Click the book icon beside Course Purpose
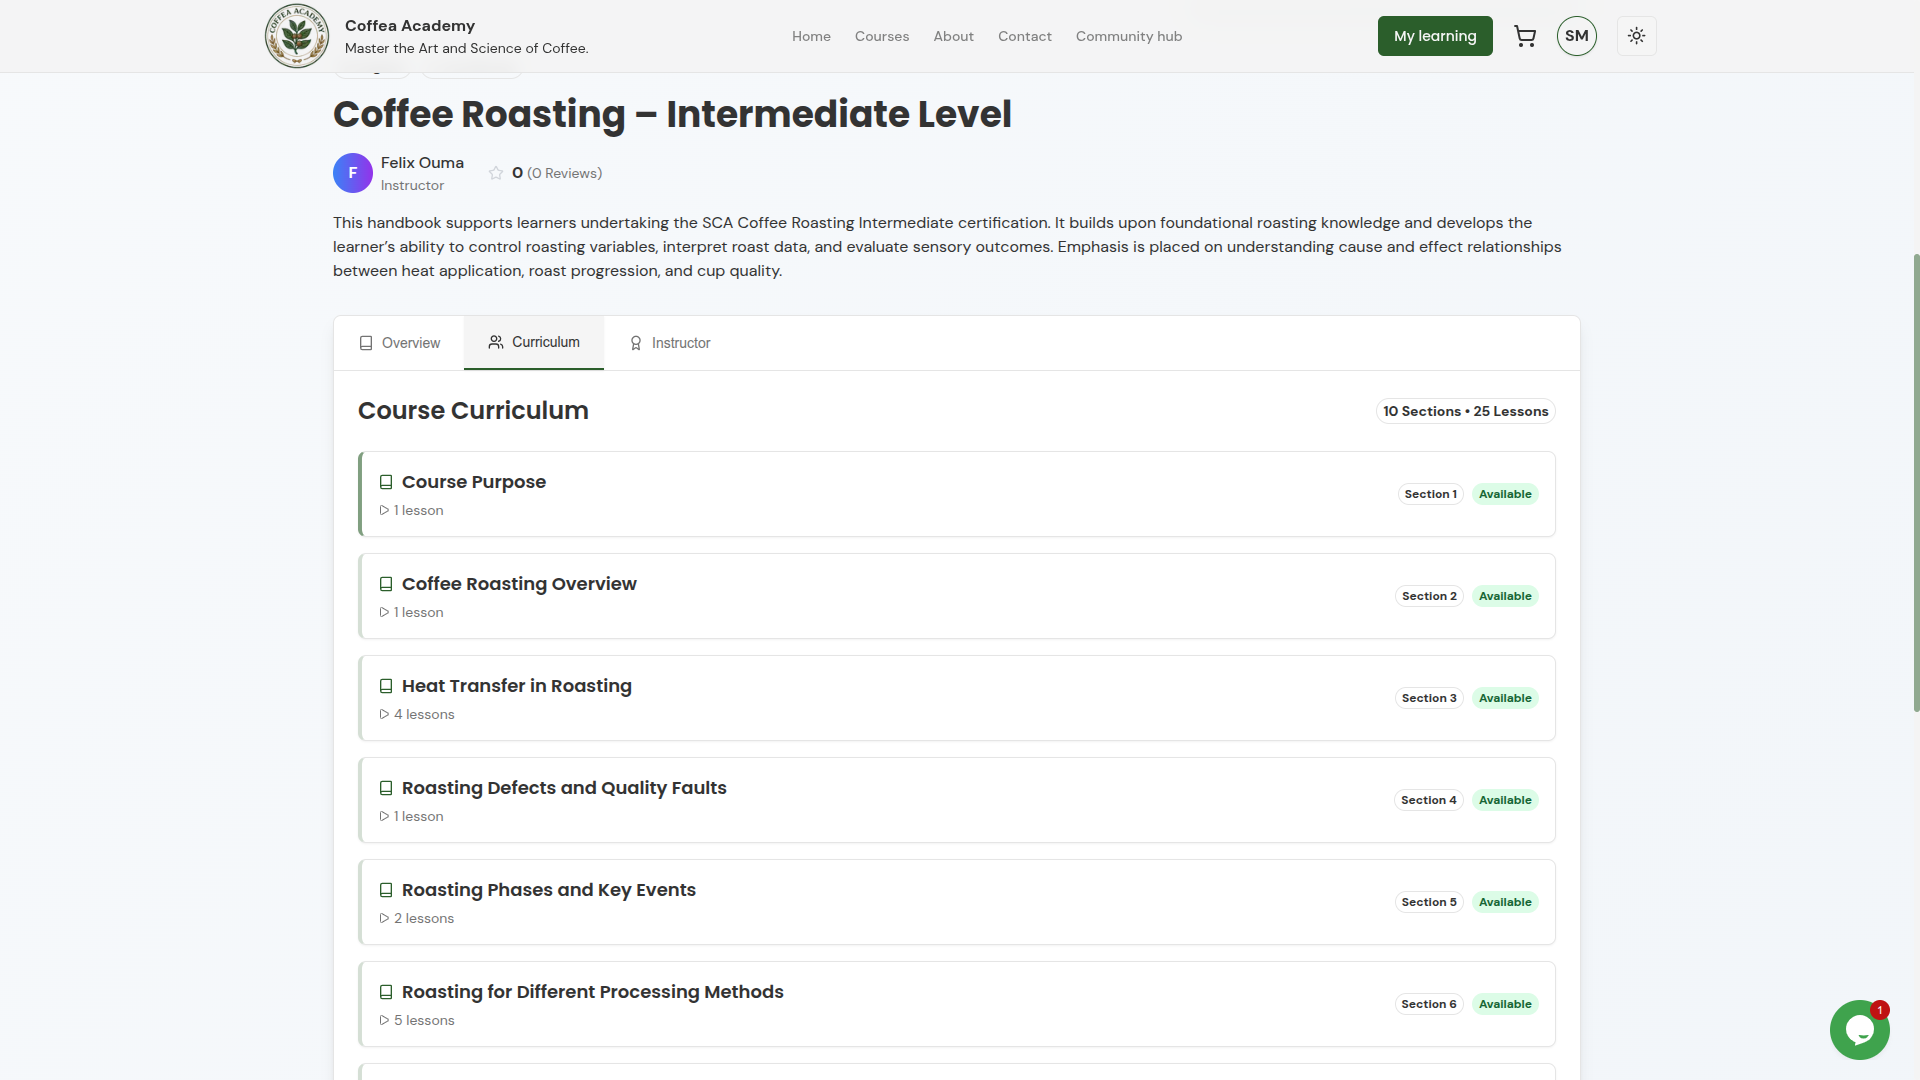The height and width of the screenshot is (1080, 1920). click(x=386, y=482)
